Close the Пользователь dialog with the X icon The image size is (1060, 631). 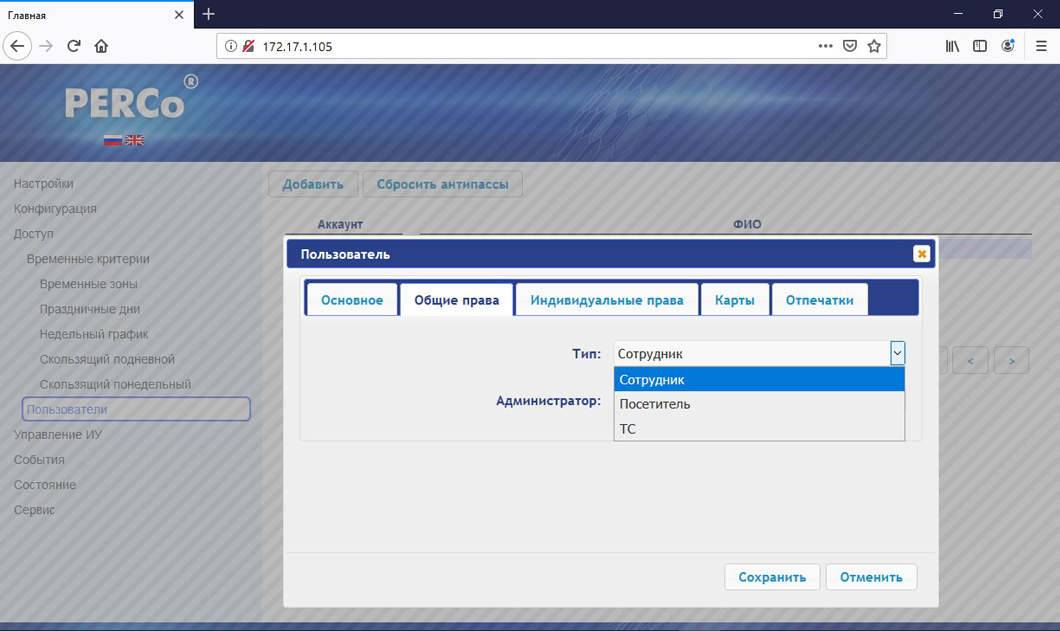[x=921, y=254]
